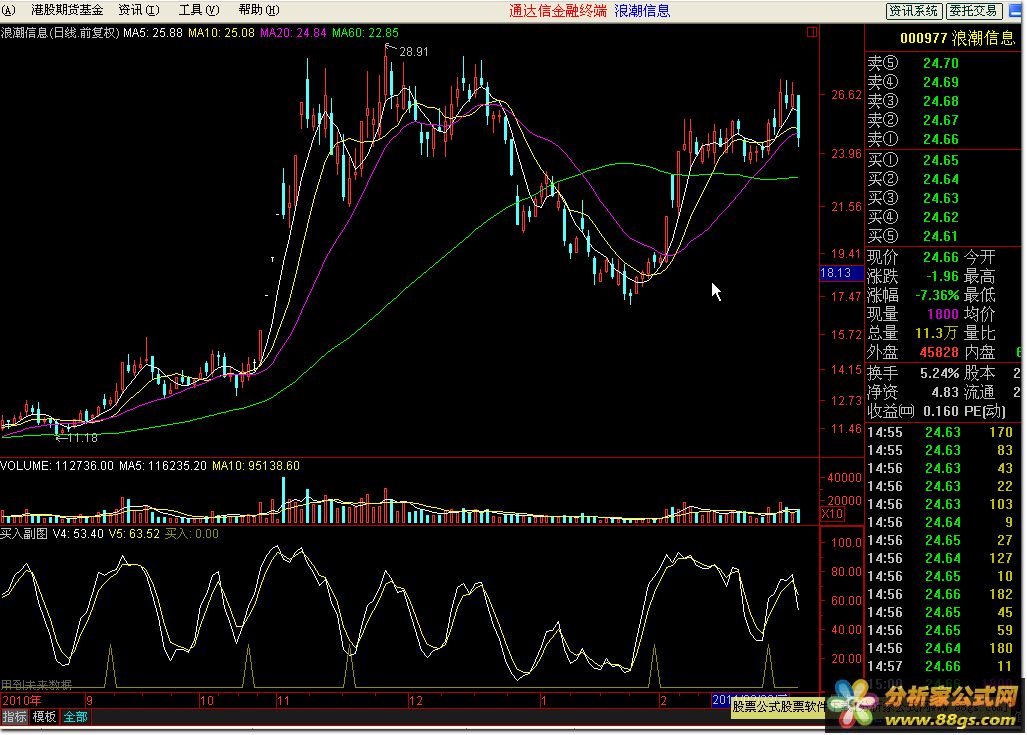This screenshot has height=735, width=1027.
Task: Select the 全部 tab at bottom
Action: click(x=75, y=717)
